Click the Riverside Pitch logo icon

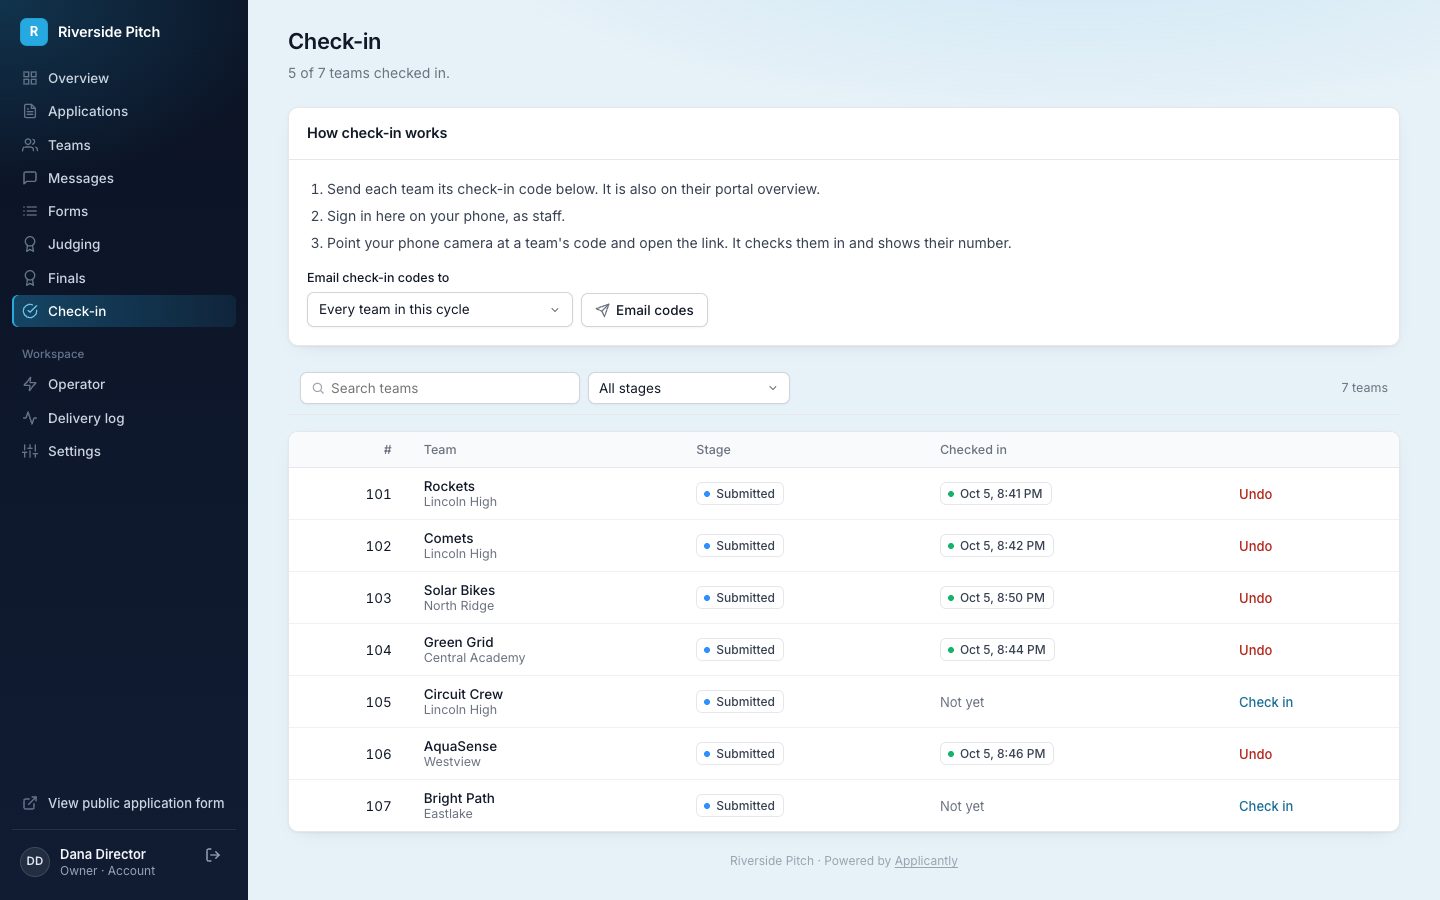point(34,32)
